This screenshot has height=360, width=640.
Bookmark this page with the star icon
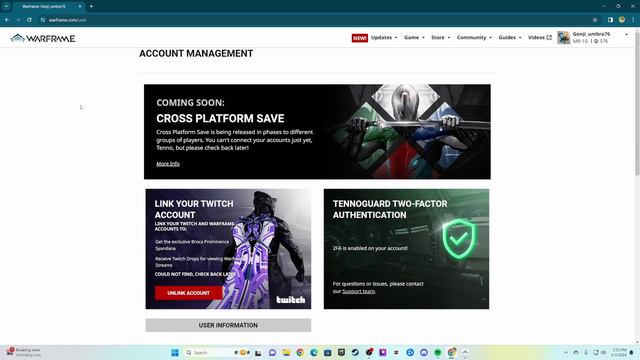pyautogui.click(x=595, y=20)
